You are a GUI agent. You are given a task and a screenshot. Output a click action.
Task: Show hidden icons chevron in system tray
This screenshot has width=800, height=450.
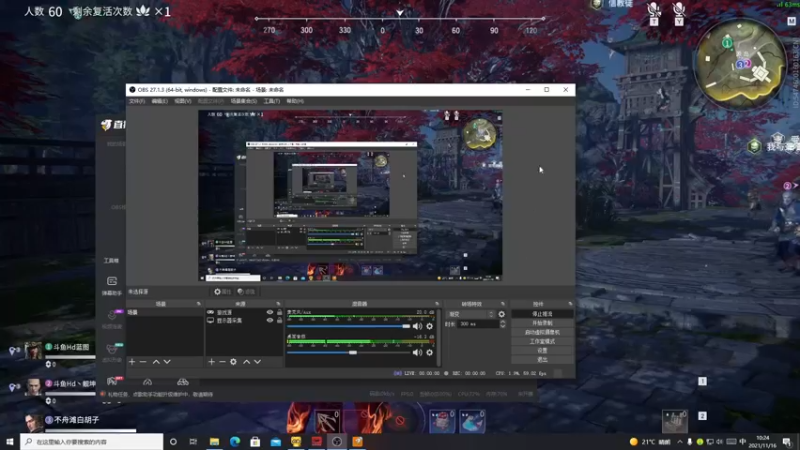tap(680, 442)
